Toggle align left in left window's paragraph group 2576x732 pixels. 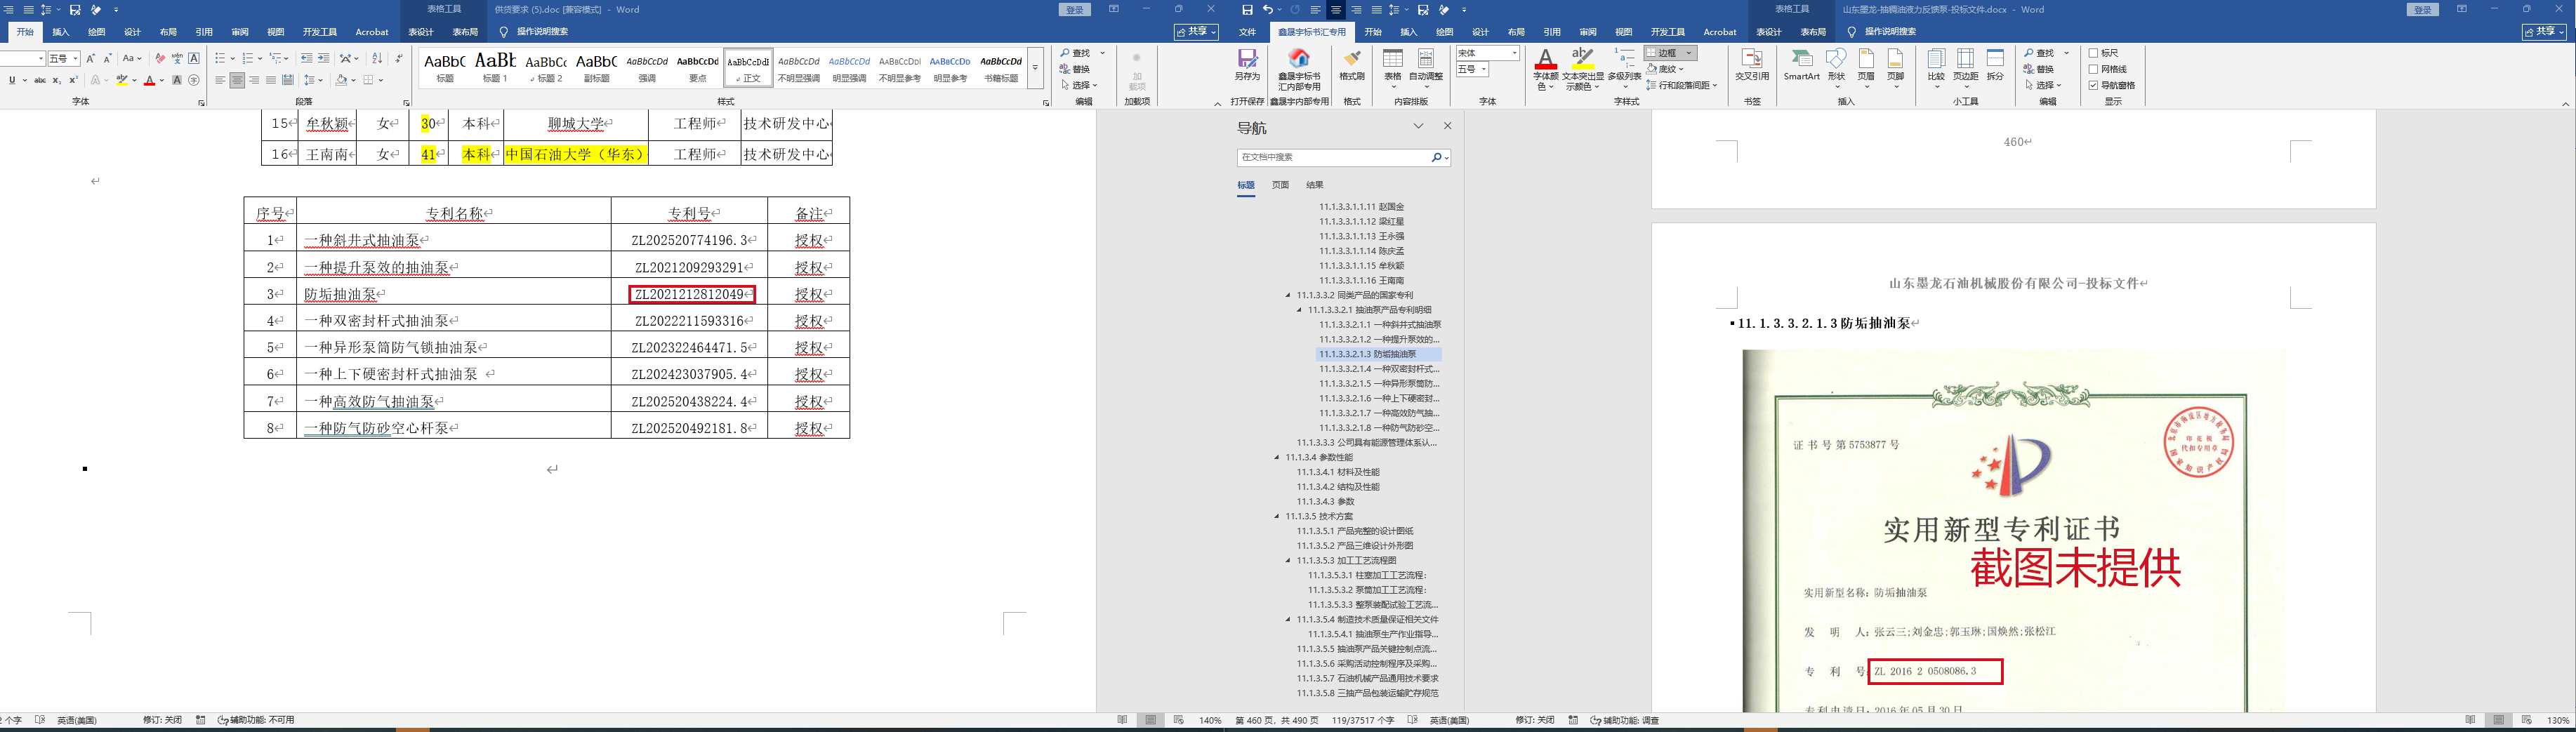[220, 80]
